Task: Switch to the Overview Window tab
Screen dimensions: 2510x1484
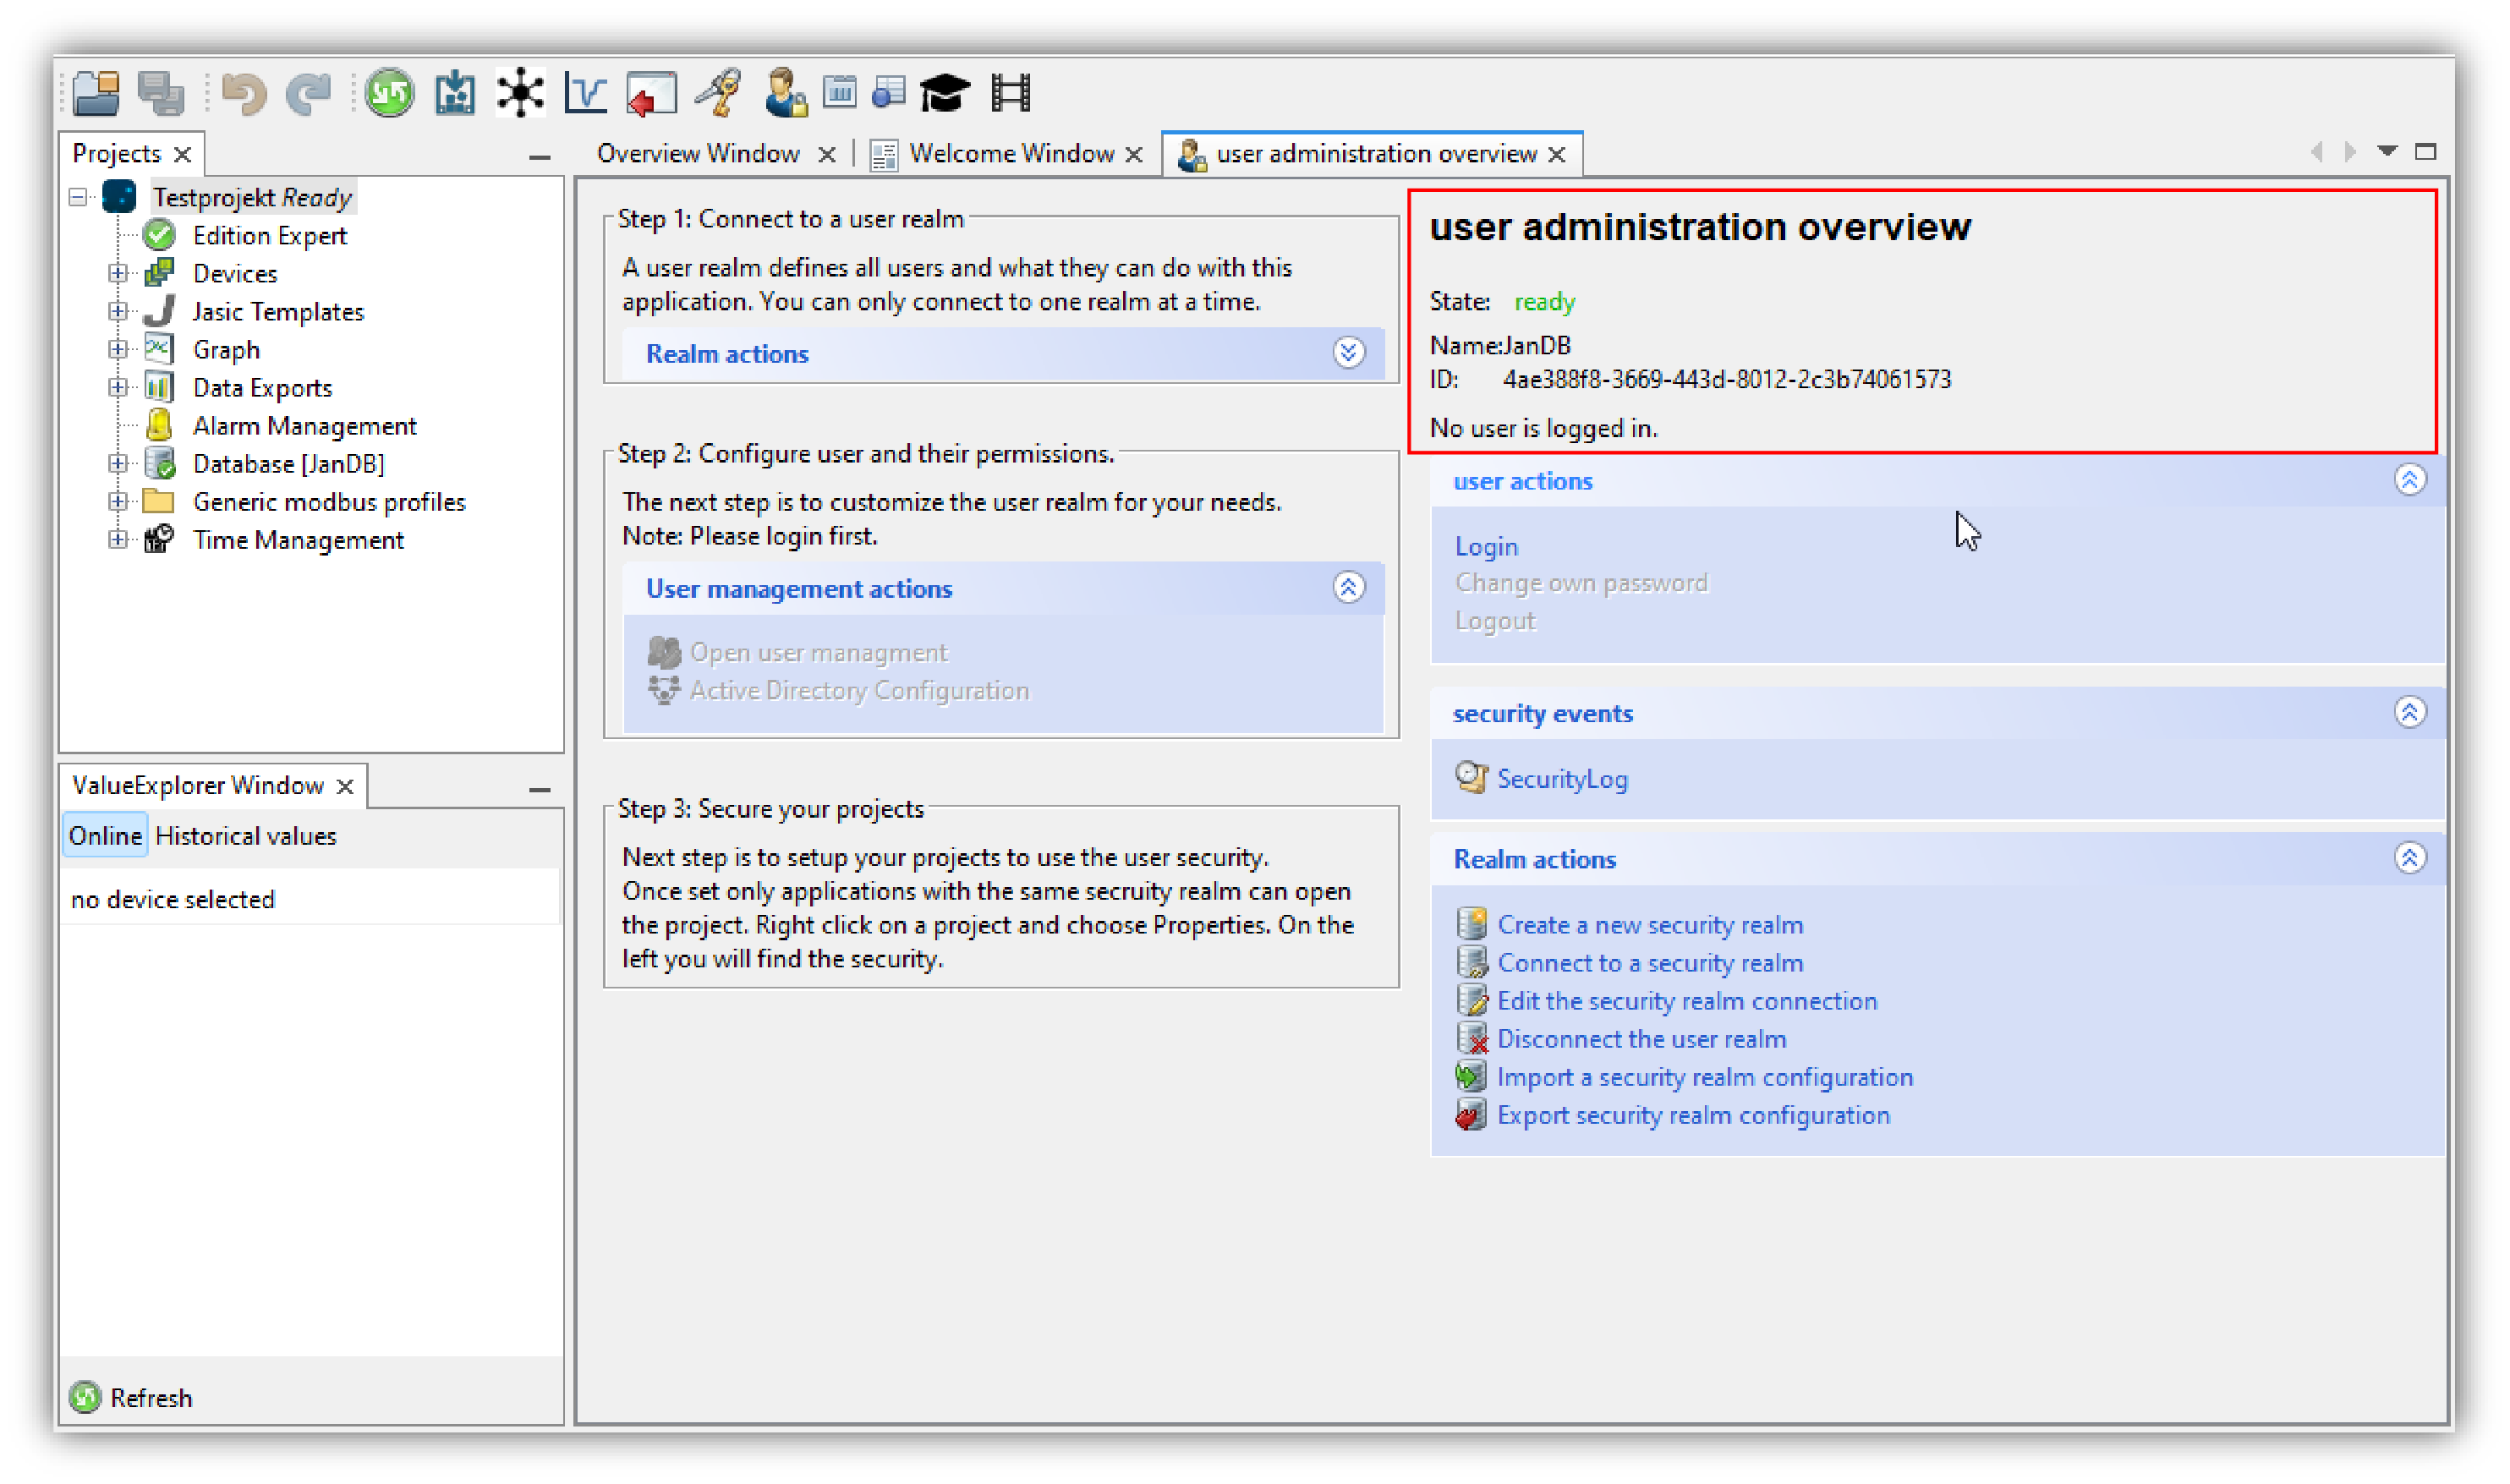Action: click(x=698, y=153)
